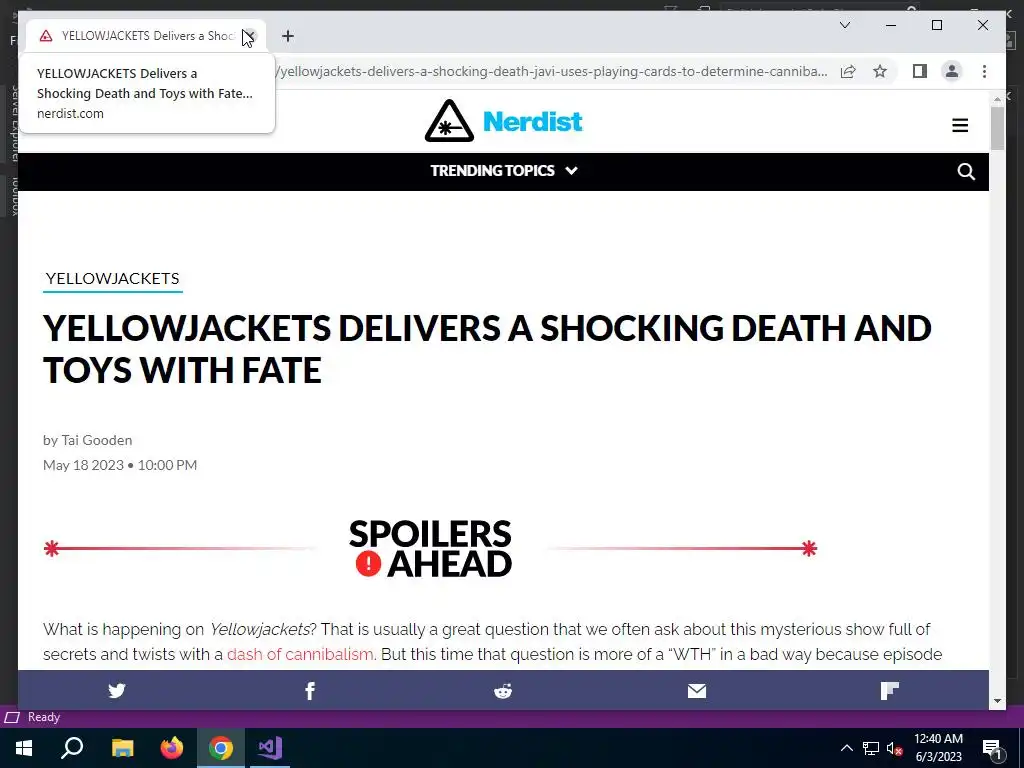1024x768 pixels.
Task: Open the tab search chevron
Action: (844, 25)
